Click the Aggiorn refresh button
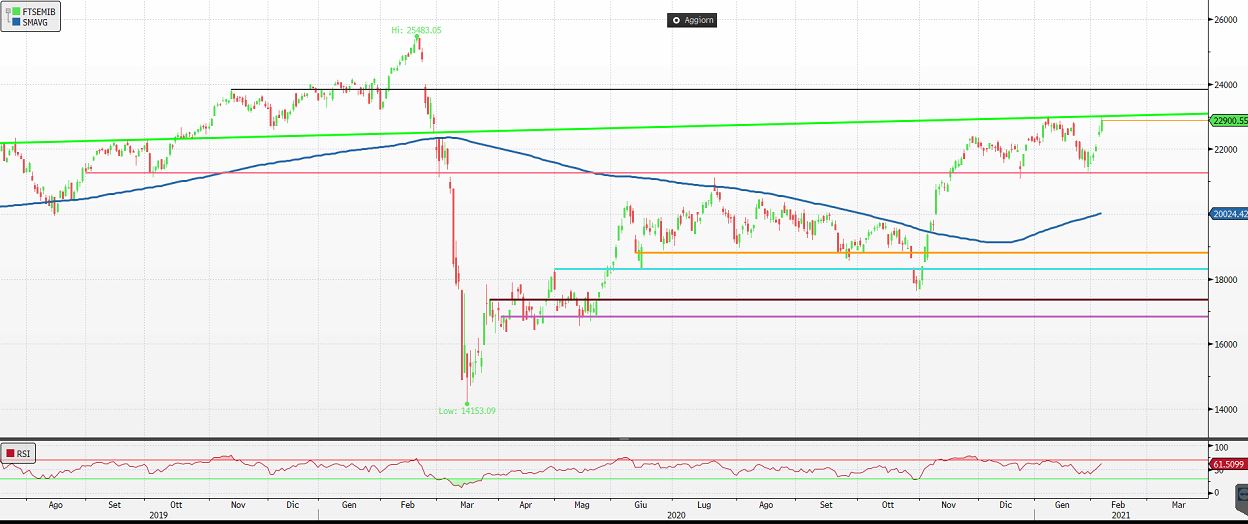The image size is (1248, 524). click(x=692, y=20)
